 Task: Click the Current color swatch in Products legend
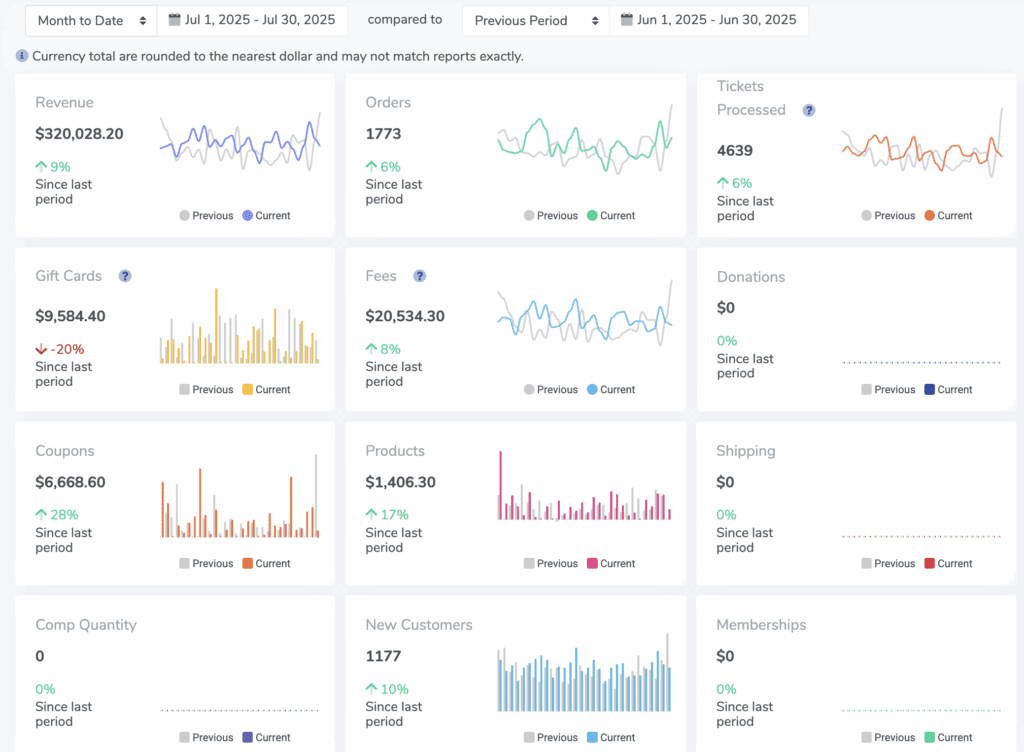592,564
